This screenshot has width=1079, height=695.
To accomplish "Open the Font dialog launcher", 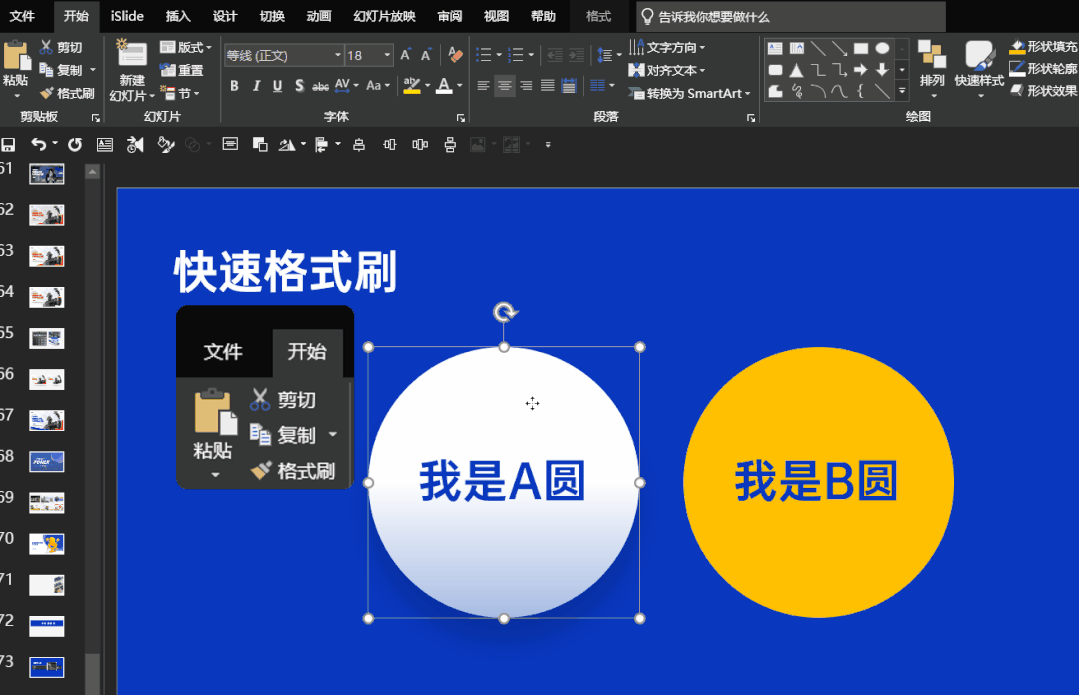I will (x=460, y=118).
